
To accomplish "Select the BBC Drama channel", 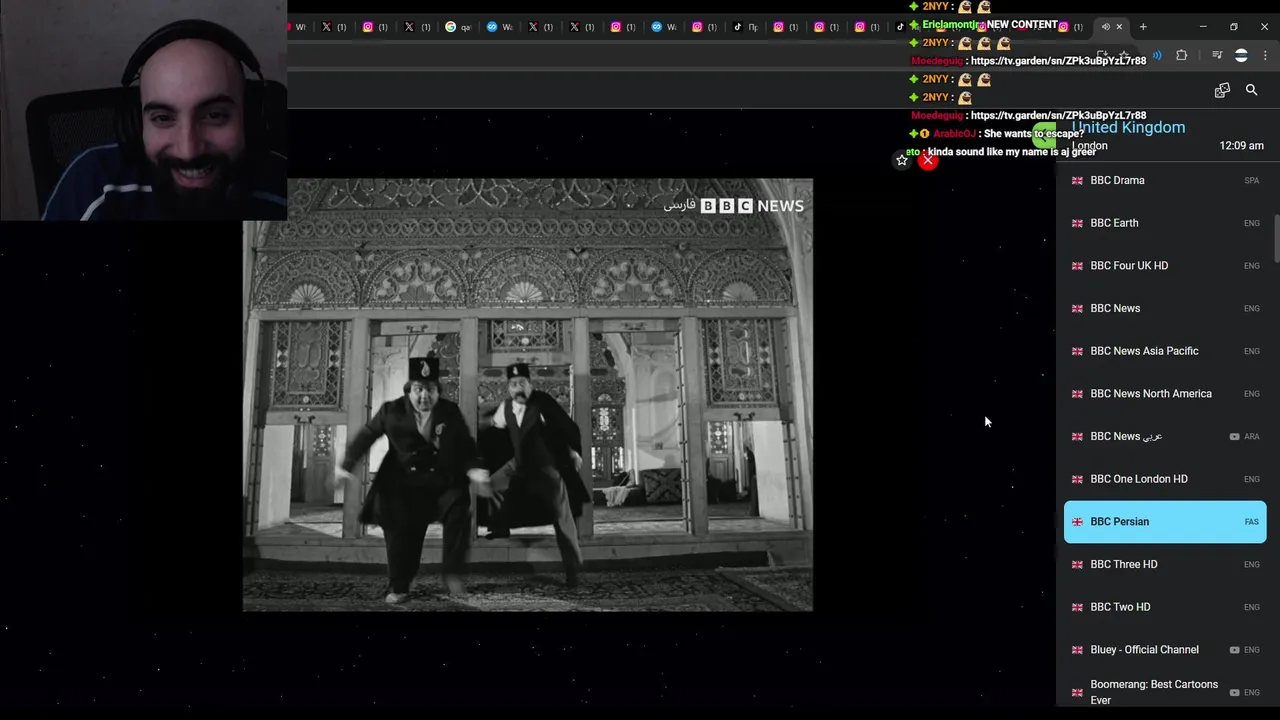I will (1165, 180).
